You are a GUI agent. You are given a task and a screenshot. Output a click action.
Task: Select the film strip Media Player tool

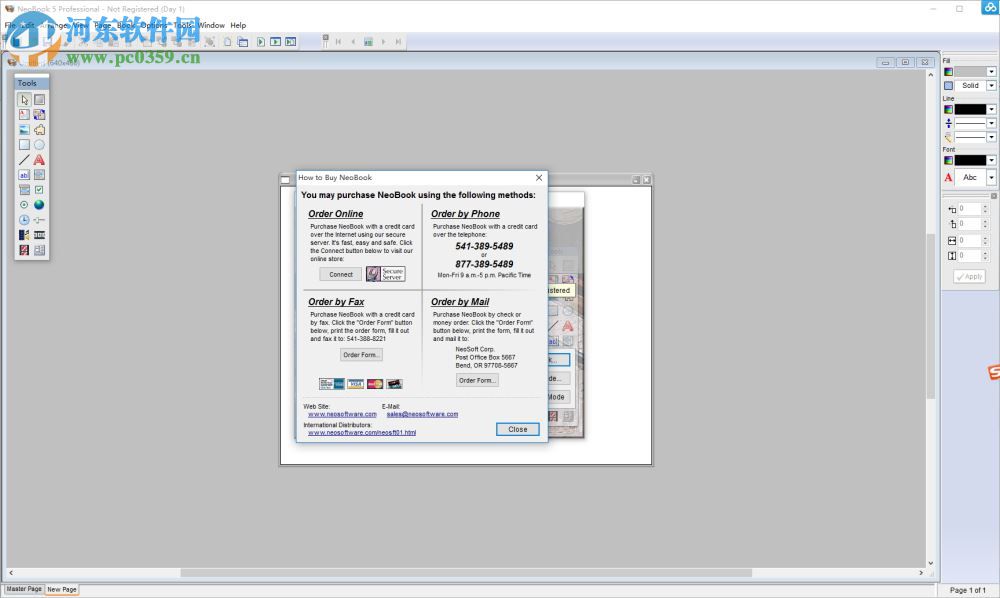[40, 235]
